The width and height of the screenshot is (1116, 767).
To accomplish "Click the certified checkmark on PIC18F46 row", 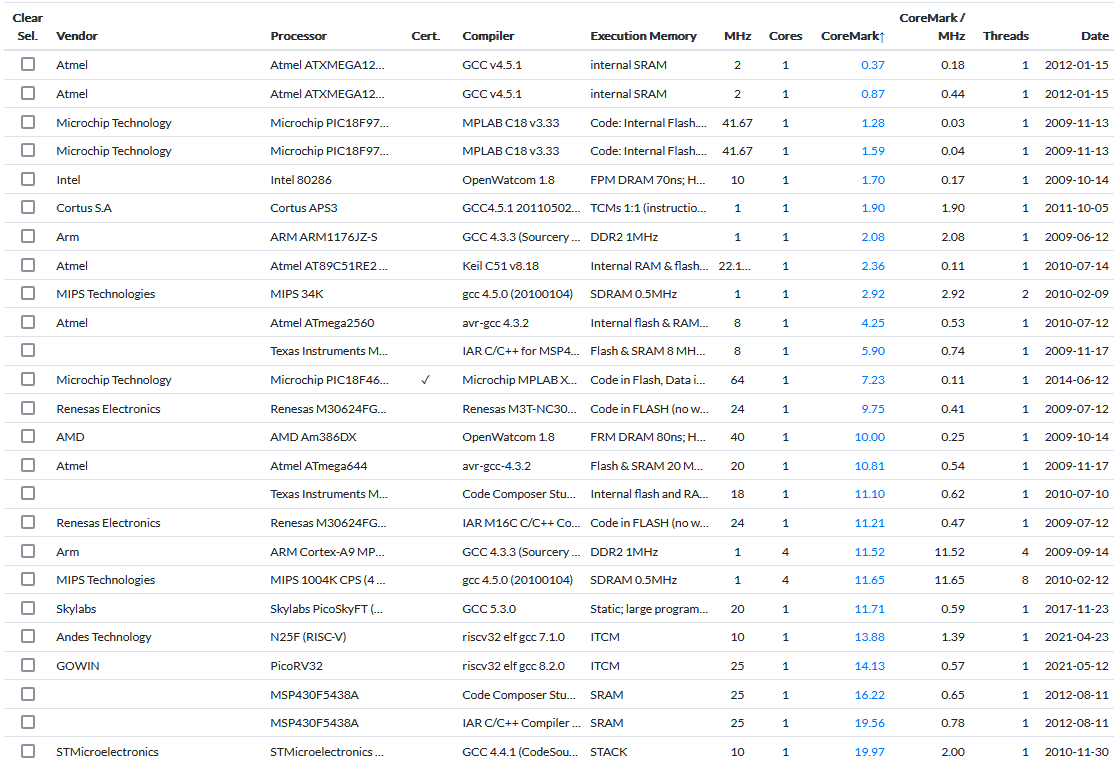I will tap(425, 380).
